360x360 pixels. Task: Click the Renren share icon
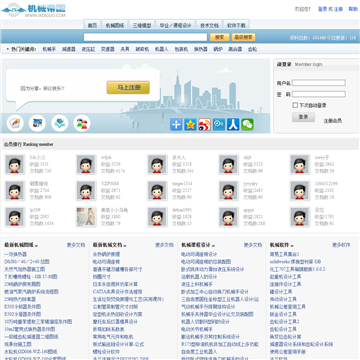pos(233,124)
